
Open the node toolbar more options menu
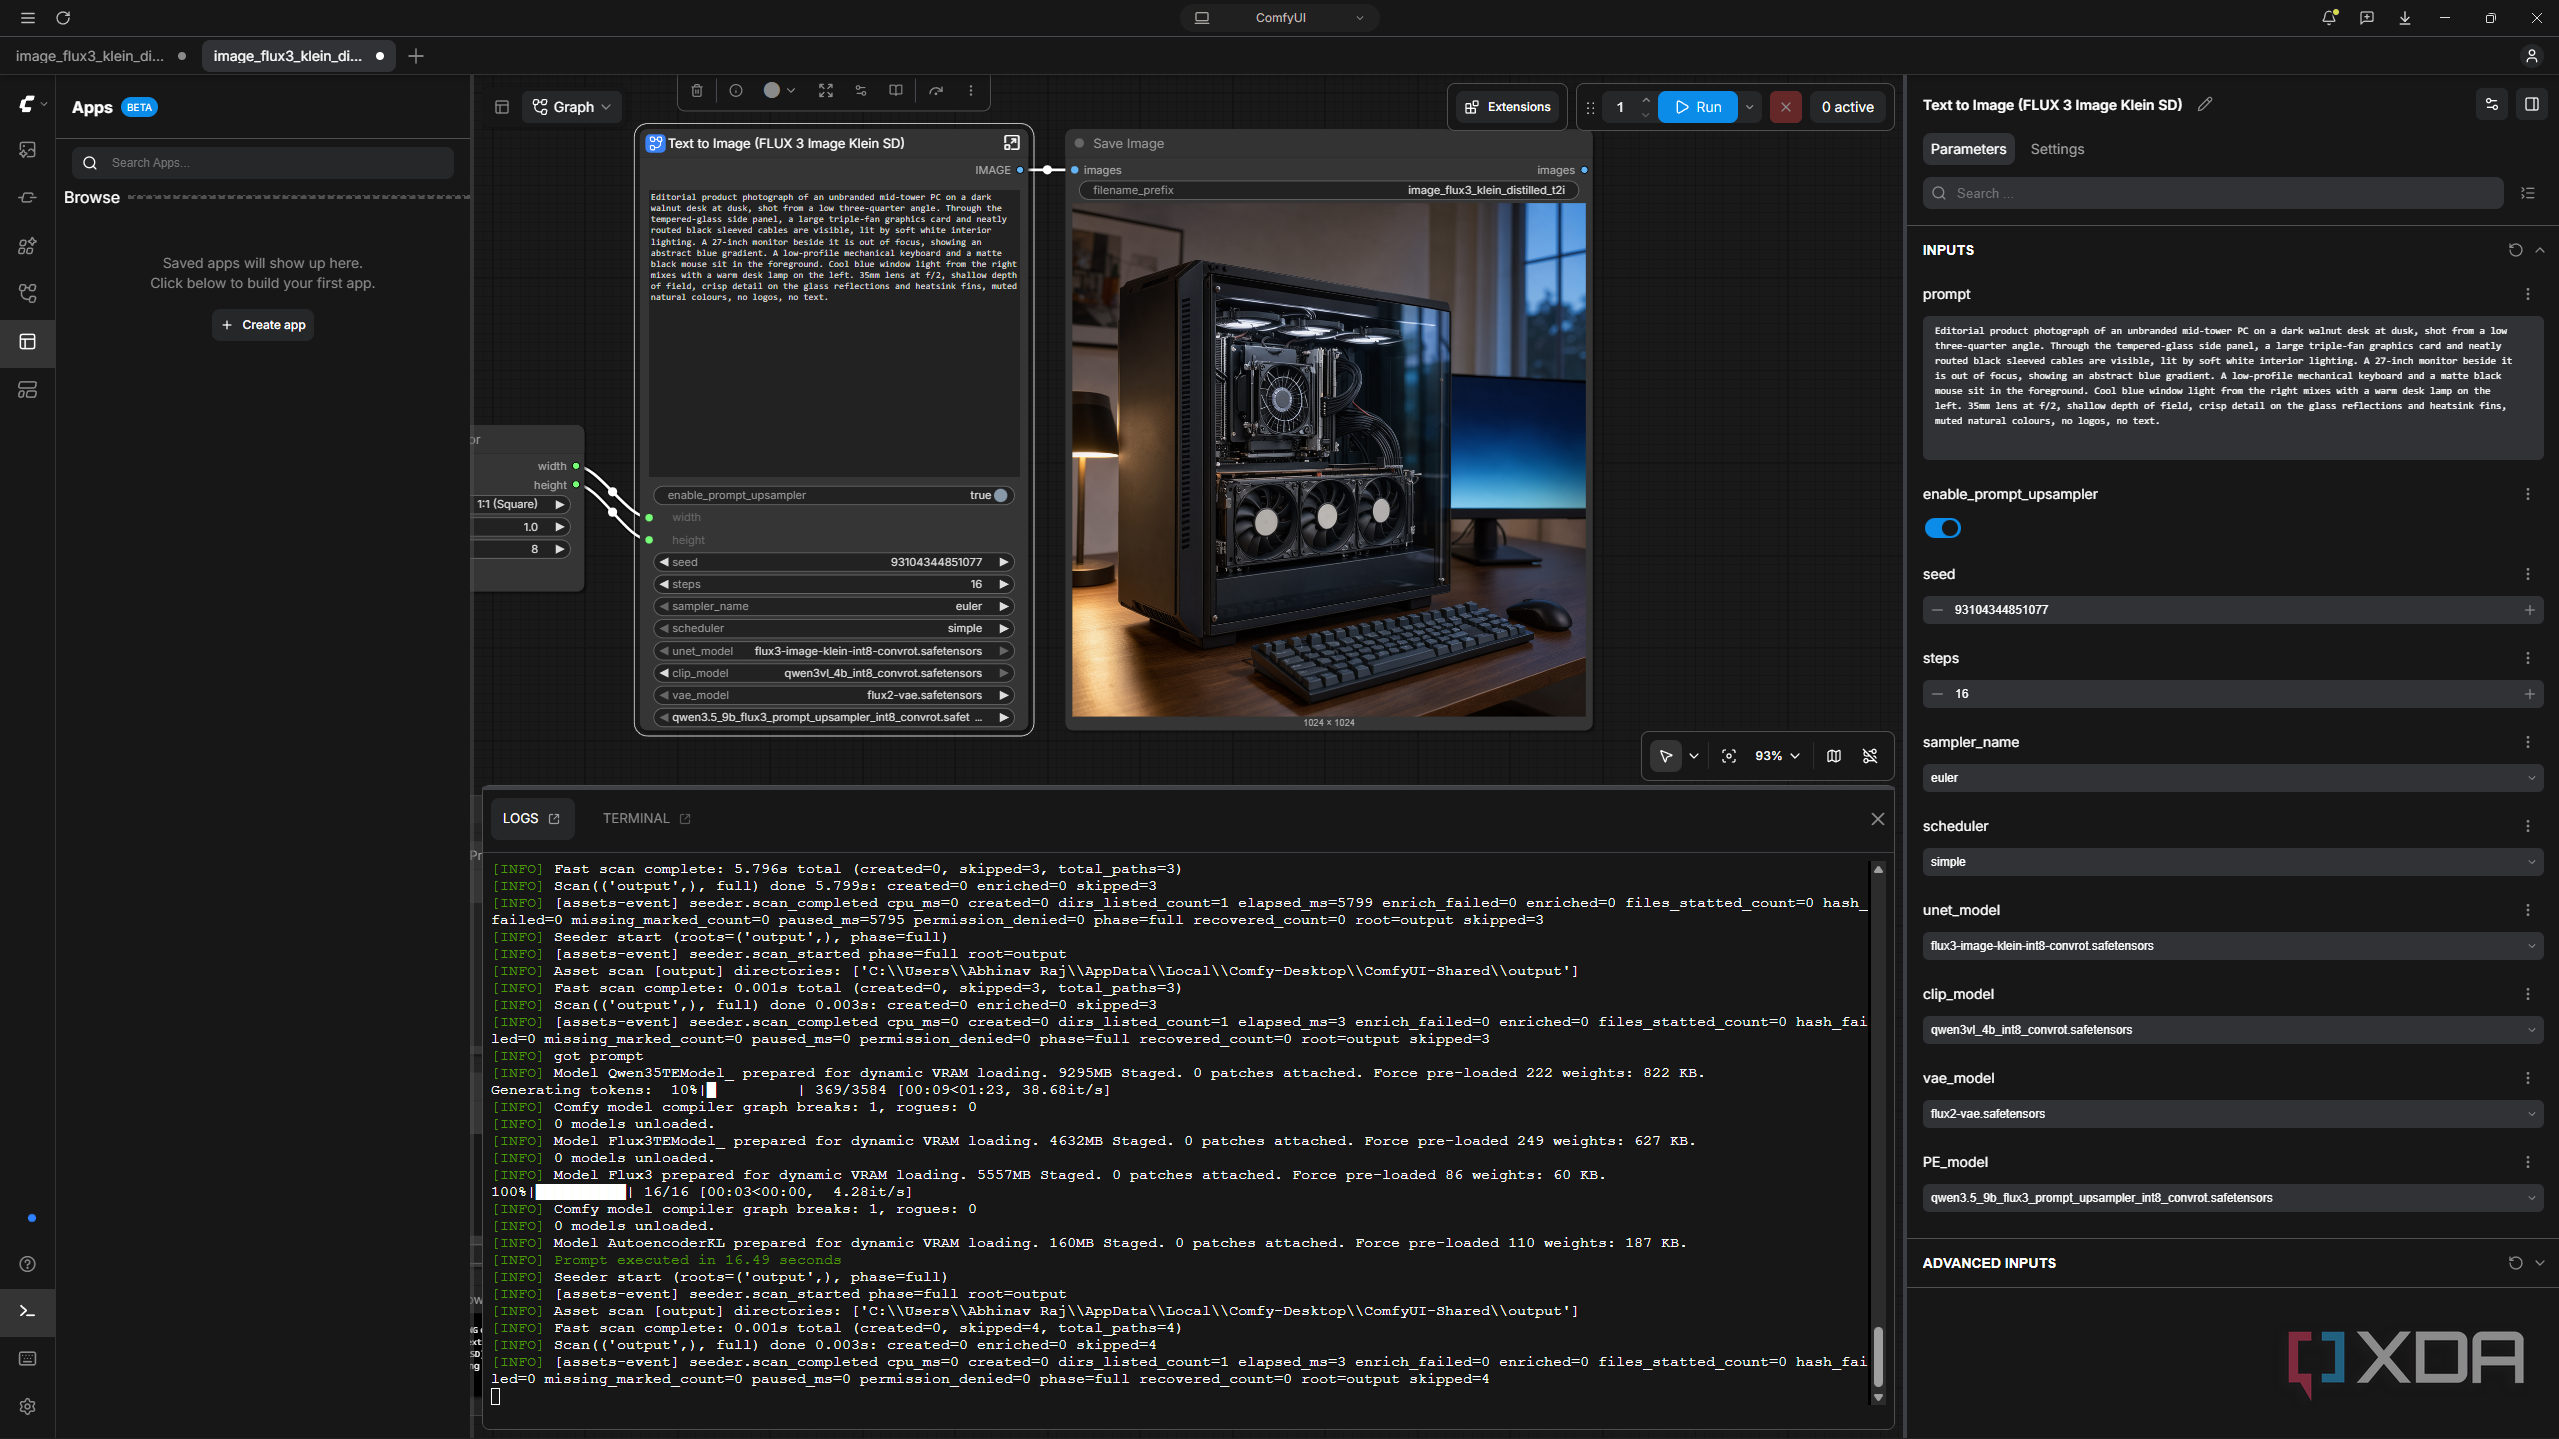pos(971,90)
